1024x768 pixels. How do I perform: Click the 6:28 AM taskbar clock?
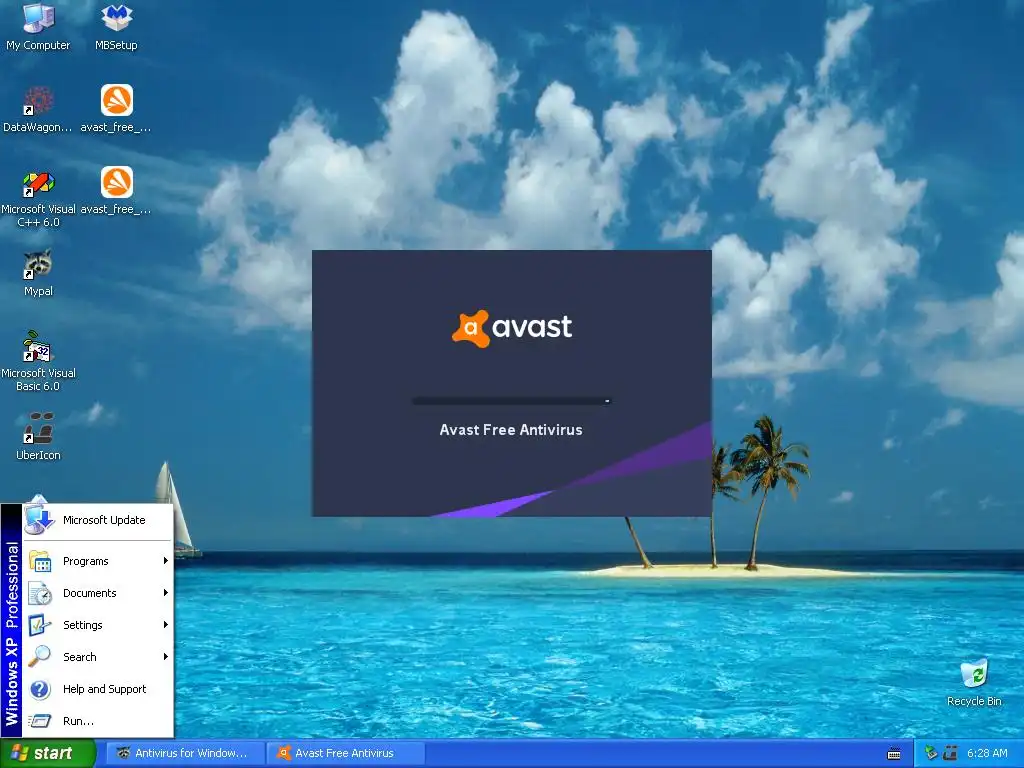click(987, 754)
